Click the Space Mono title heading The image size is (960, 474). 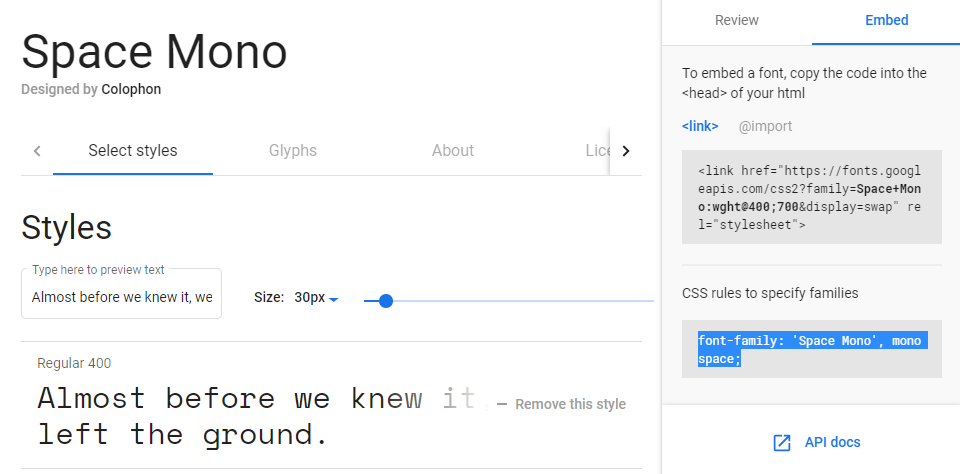point(154,52)
